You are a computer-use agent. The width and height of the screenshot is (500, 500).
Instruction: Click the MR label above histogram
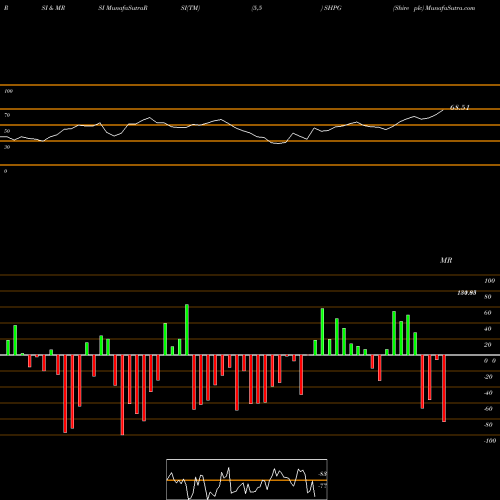click(x=446, y=260)
